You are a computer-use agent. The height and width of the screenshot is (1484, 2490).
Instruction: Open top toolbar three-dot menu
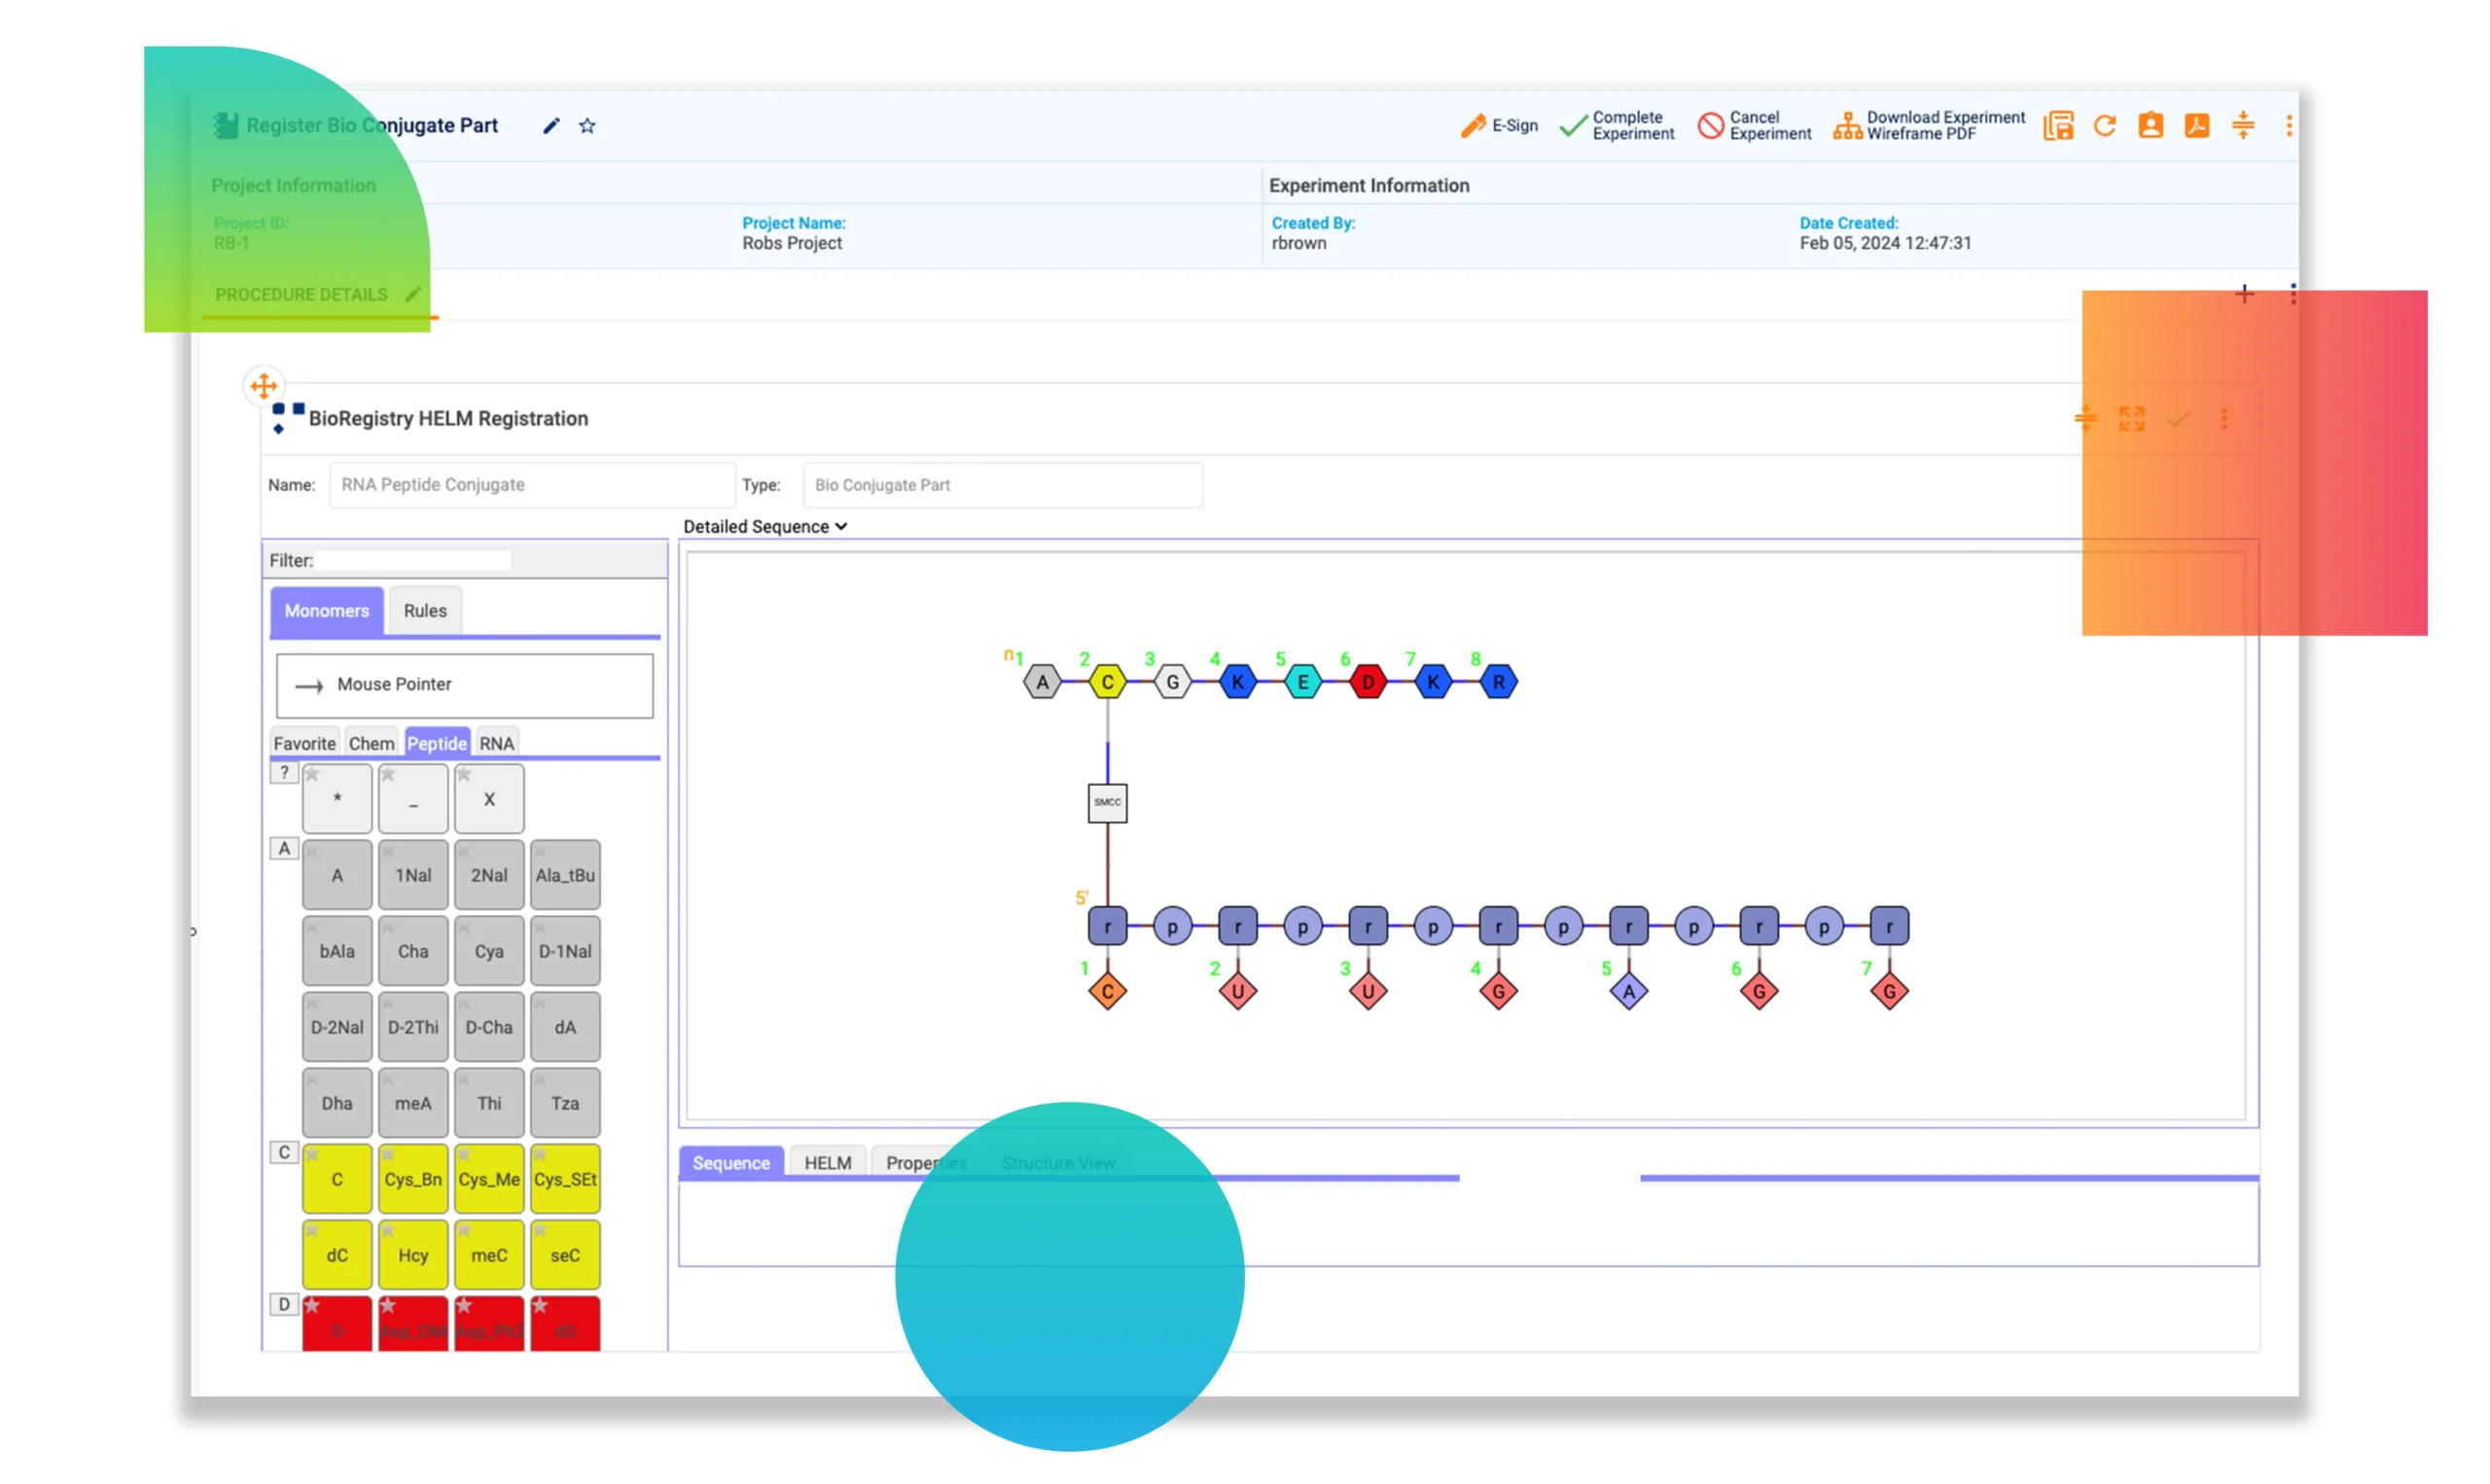coord(2288,126)
